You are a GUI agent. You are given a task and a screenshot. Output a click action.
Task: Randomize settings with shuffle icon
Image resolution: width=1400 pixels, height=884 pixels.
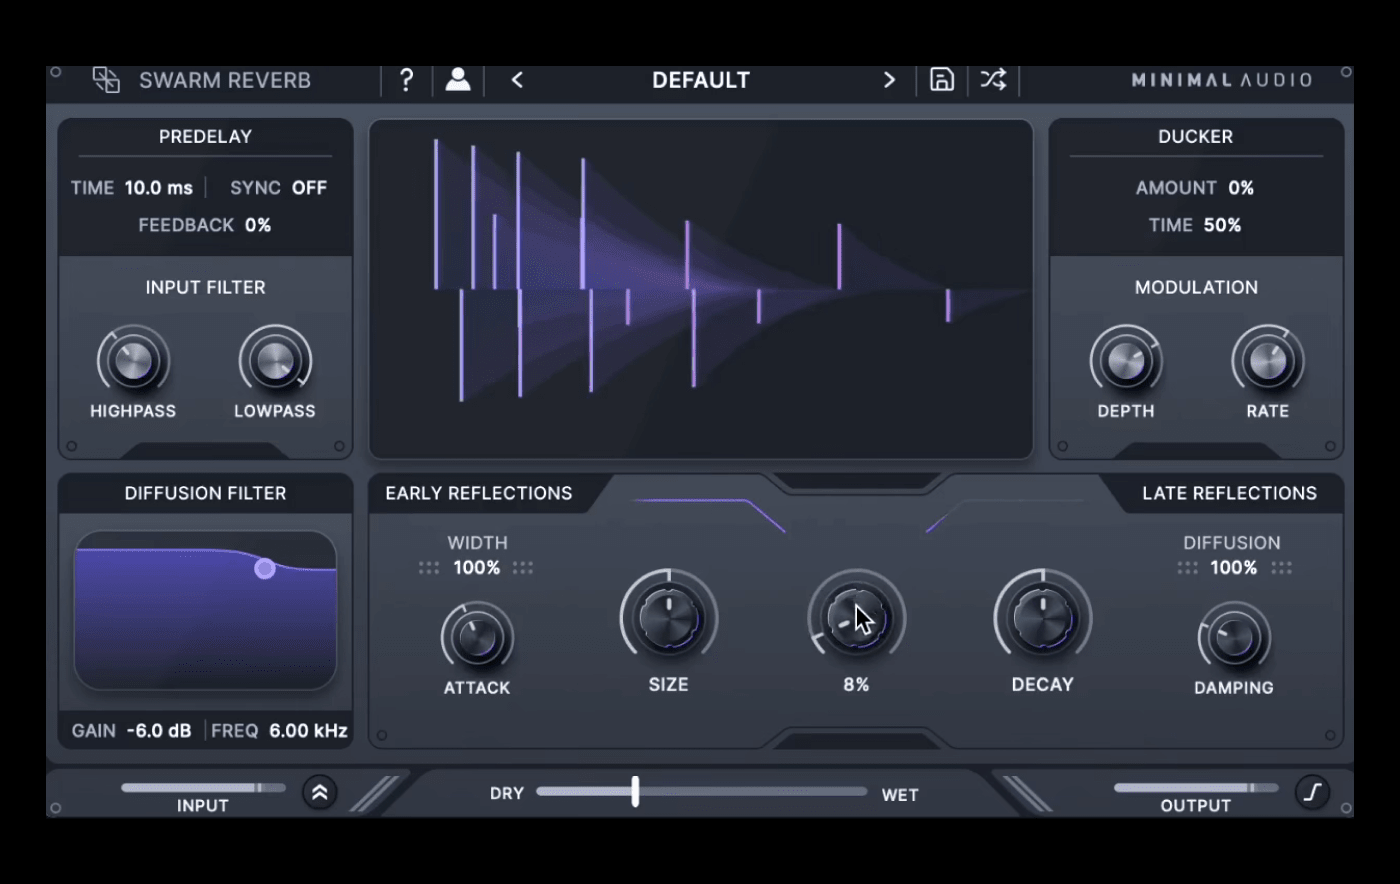pos(993,80)
